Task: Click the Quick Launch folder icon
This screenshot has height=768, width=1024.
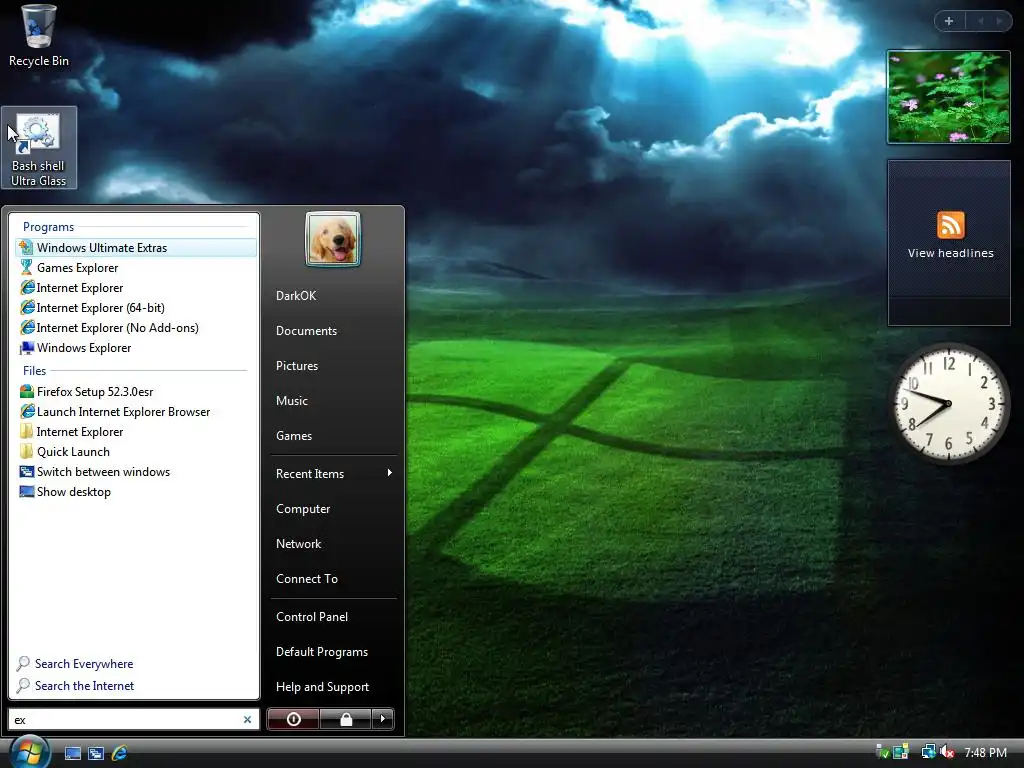Action: (x=26, y=452)
